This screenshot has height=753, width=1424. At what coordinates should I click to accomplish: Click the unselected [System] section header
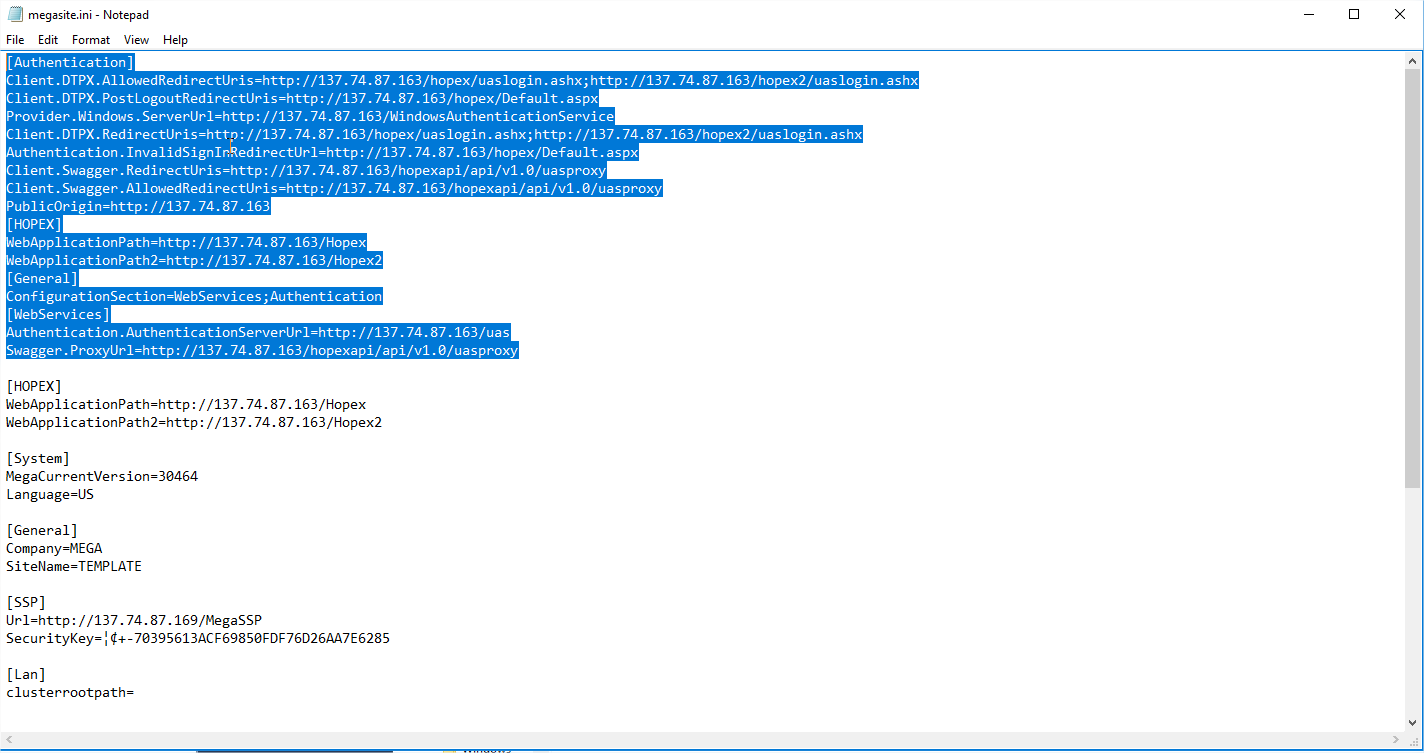[x=38, y=459]
